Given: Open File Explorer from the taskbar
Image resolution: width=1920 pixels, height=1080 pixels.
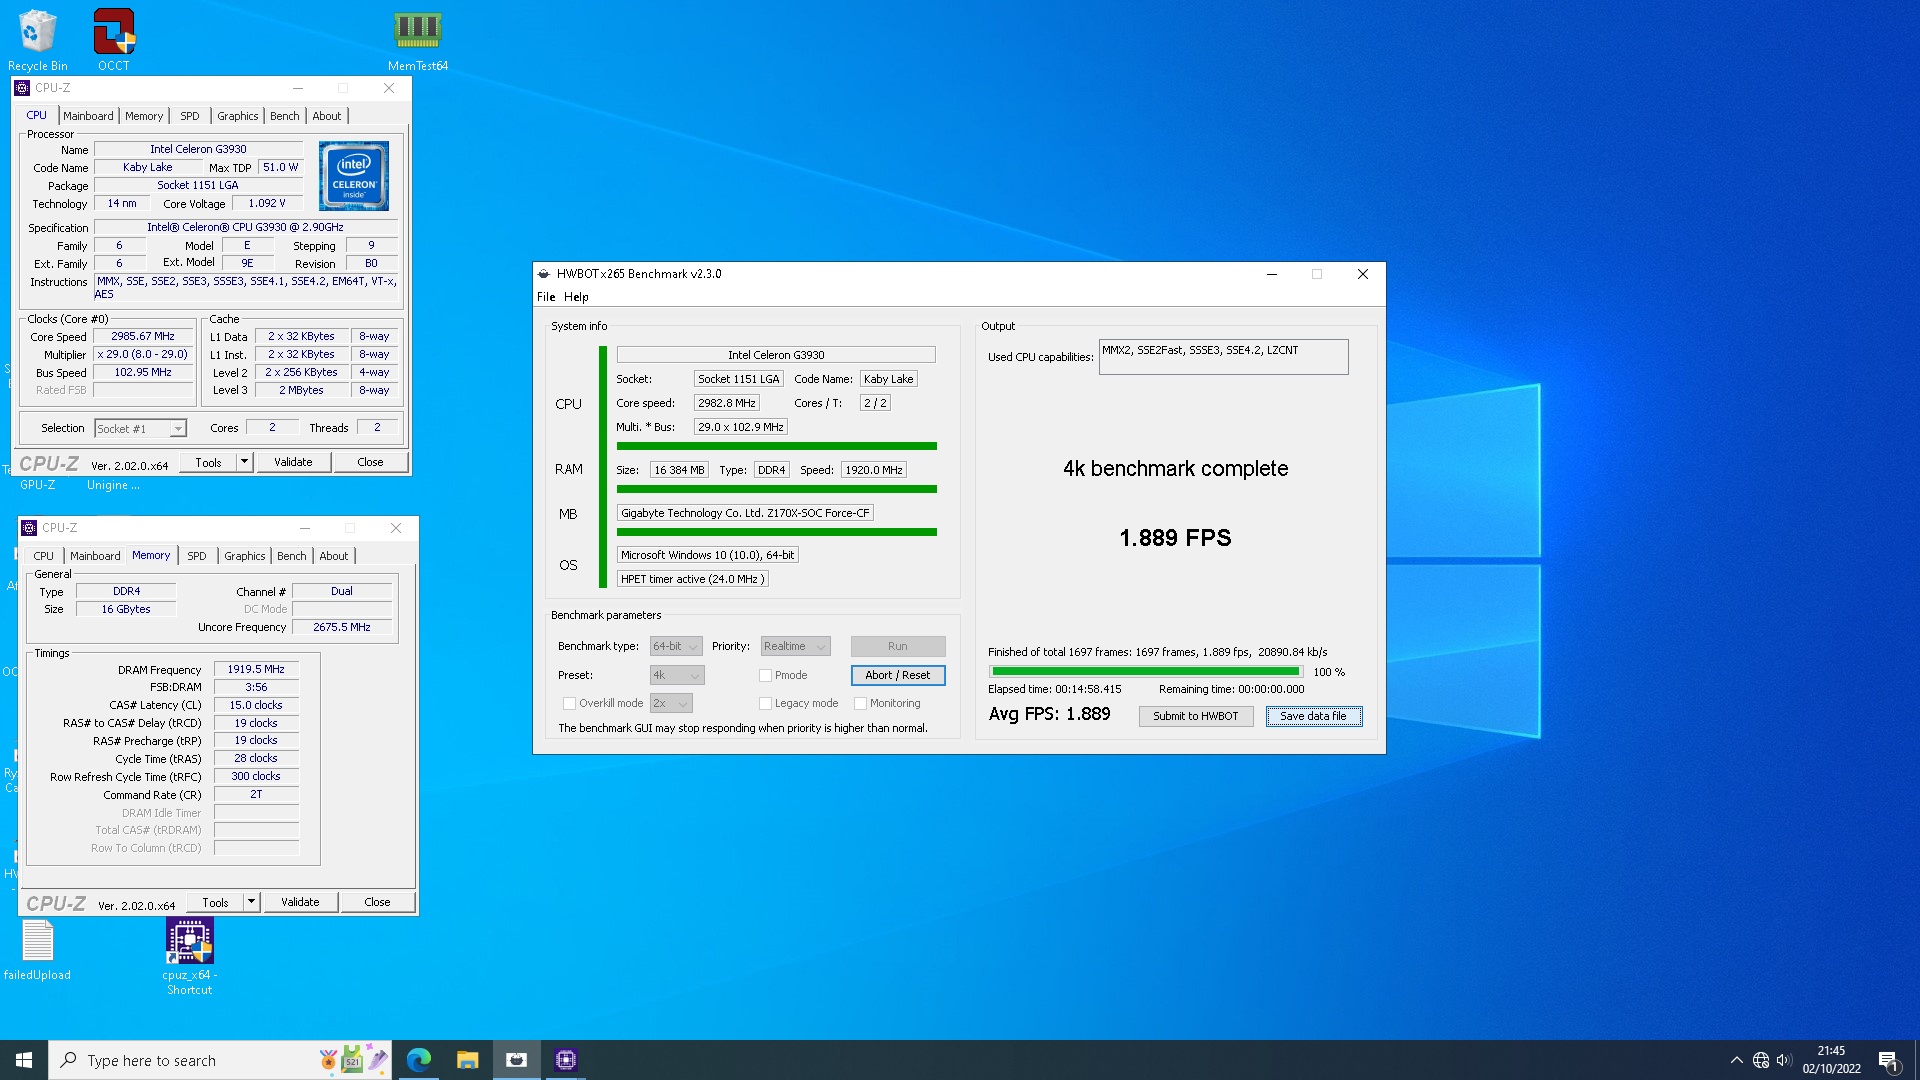Looking at the screenshot, I should pyautogui.click(x=467, y=1060).
